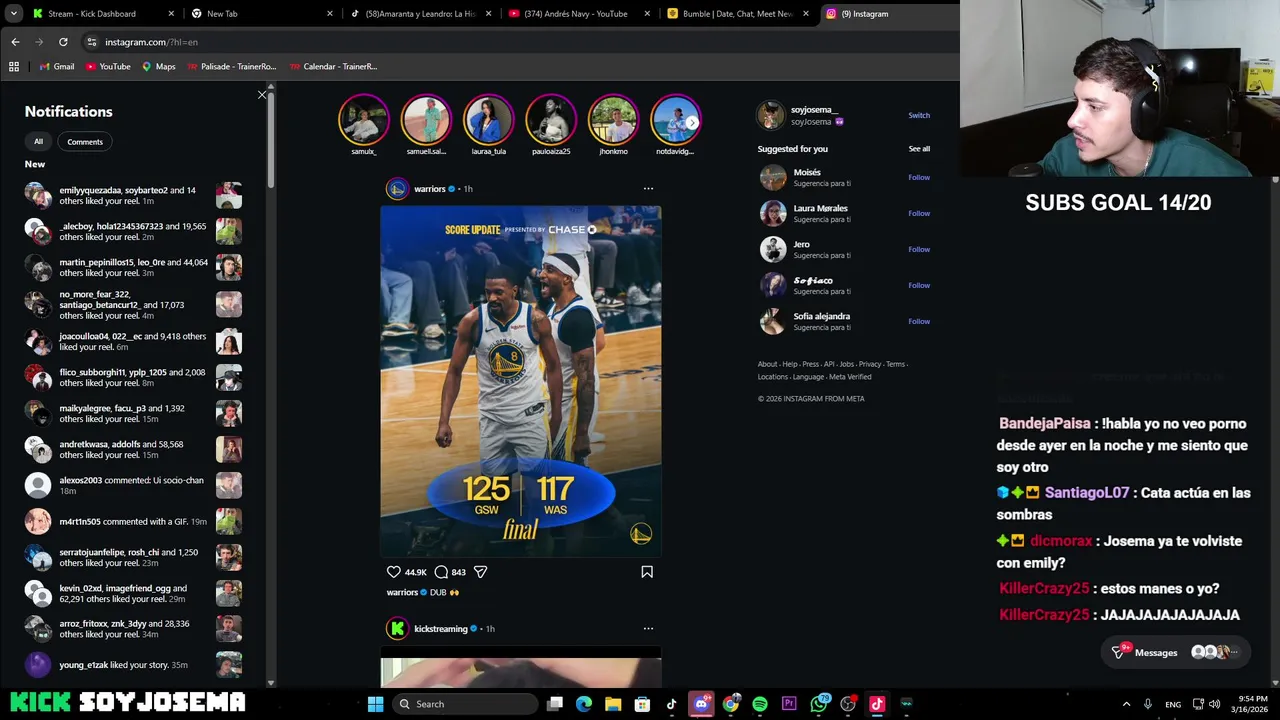View samulx_ story
Screen dimensions: 1280x720
pyautogui.click(x=363, y=120)
